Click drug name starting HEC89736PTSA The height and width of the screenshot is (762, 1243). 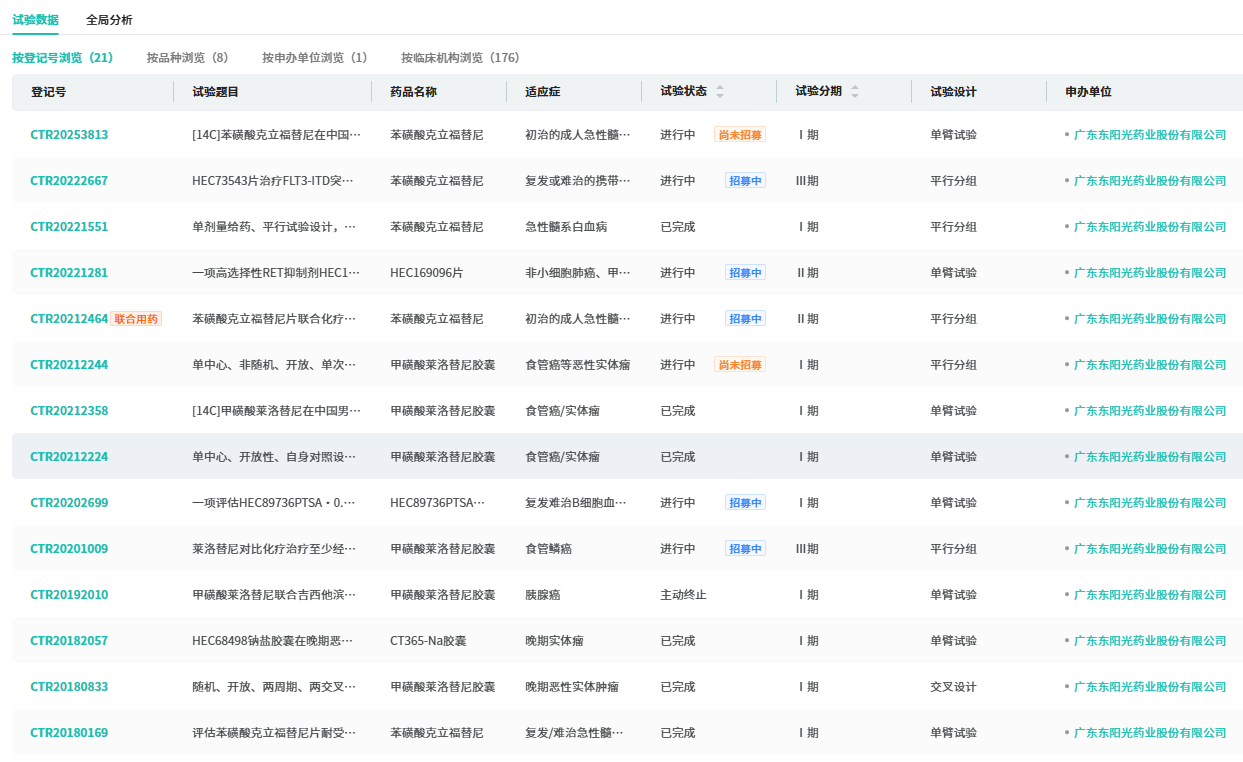tap(437, 503)
